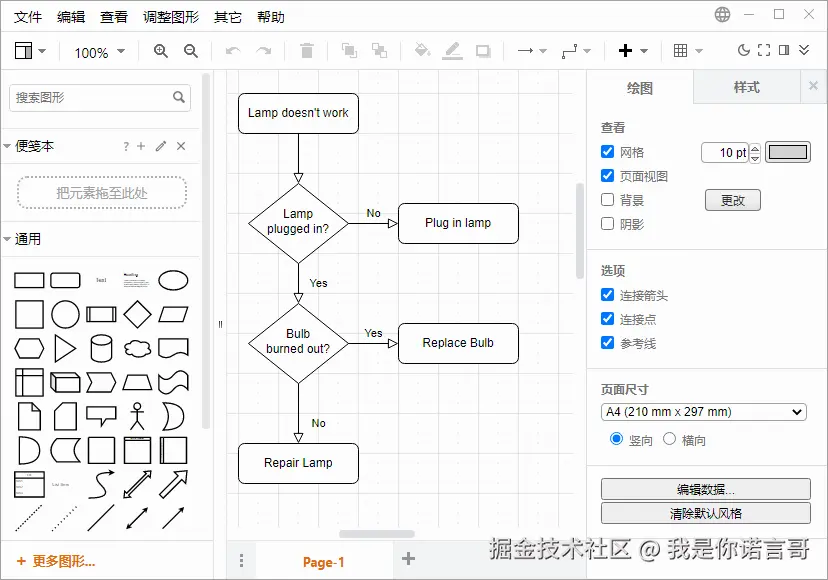Screen dimensions: 828x580
Task: Enable the 阴影 shadow checkbox
Action: (x=607, y=223)
